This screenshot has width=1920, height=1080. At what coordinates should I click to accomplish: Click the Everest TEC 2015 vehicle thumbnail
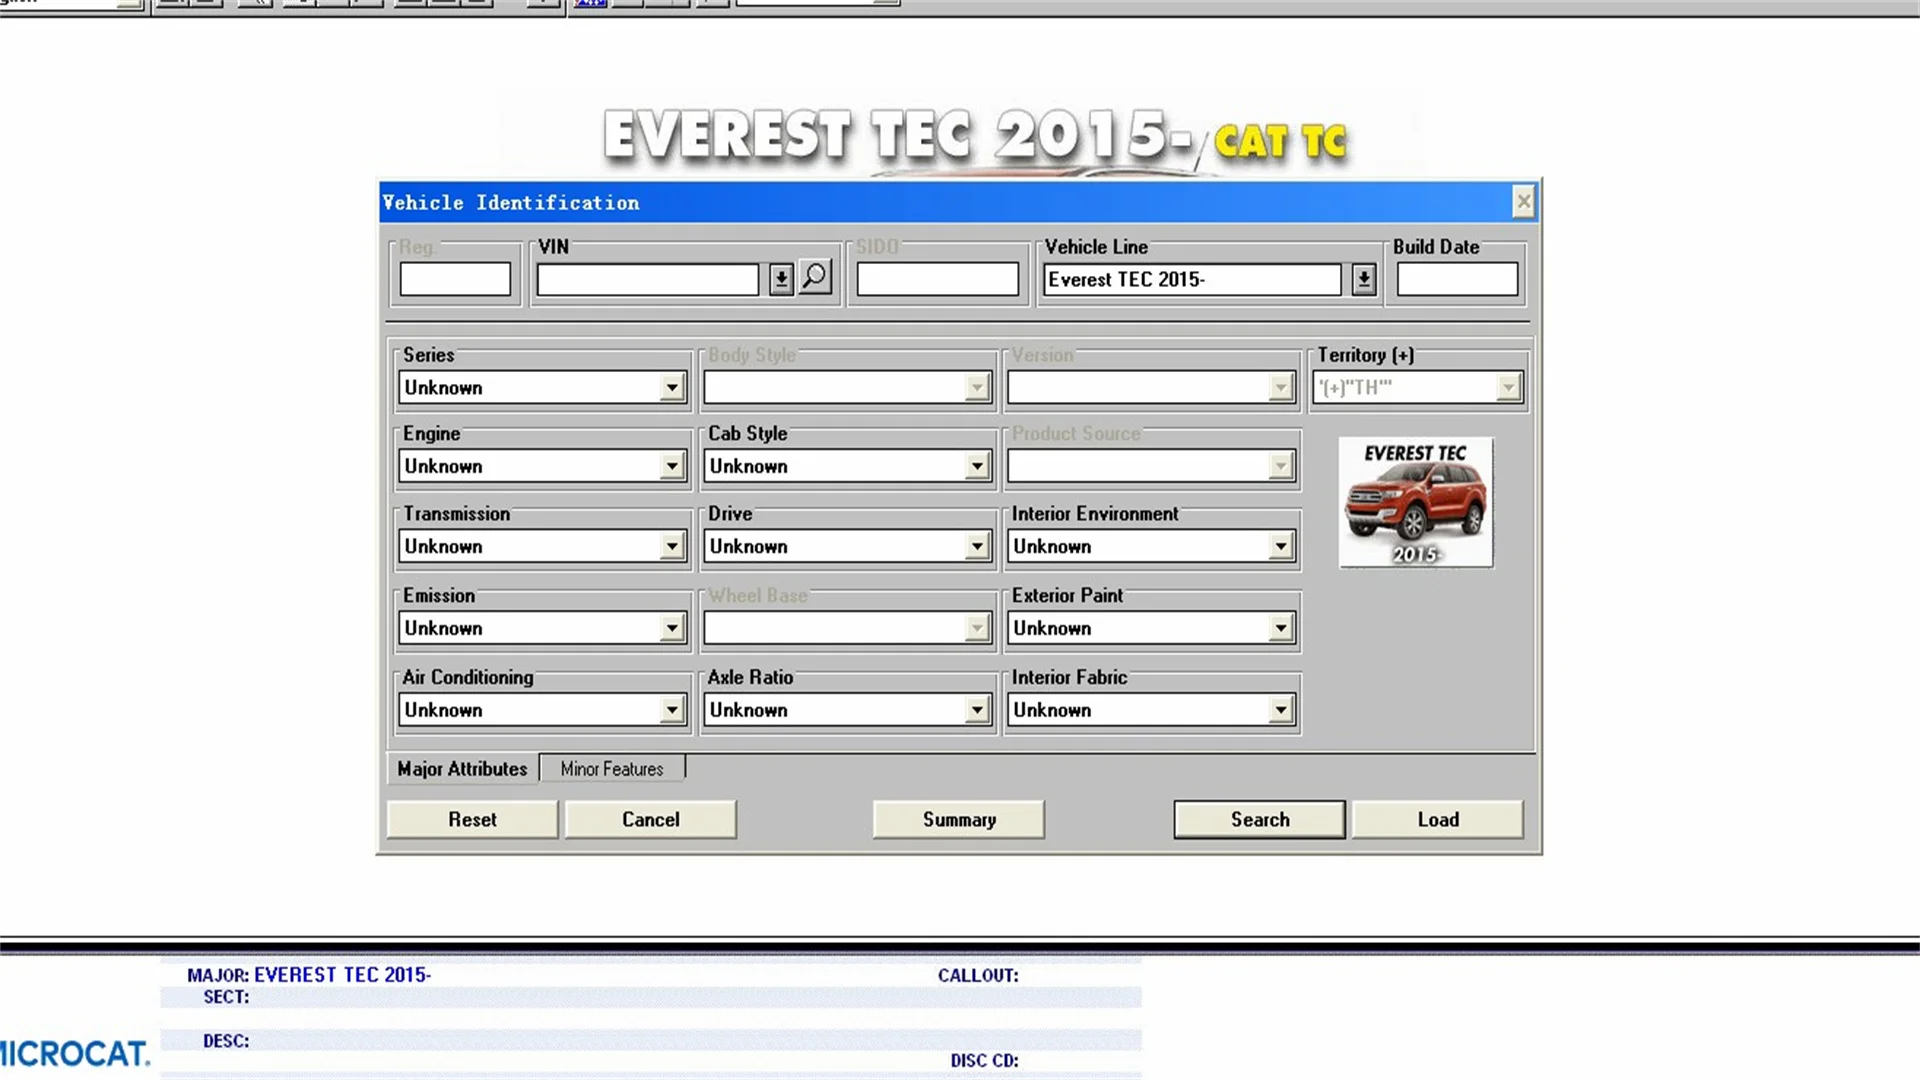(1415, 503)
